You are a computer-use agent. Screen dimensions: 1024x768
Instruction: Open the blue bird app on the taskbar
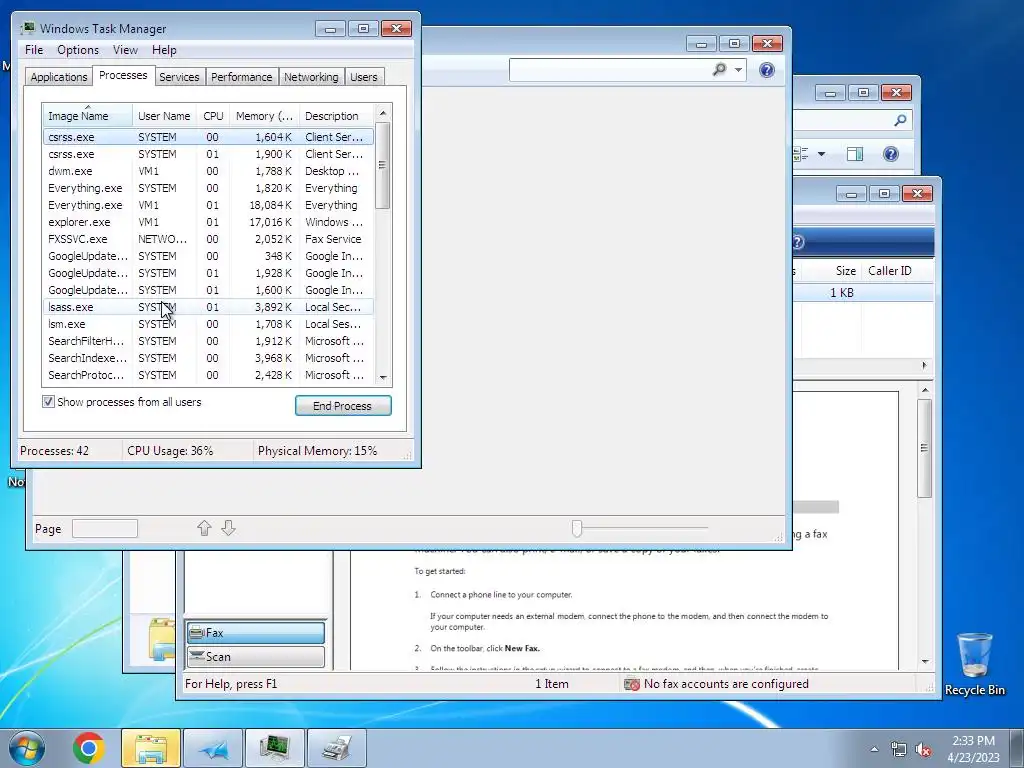pyautogui.click(x=213, y=748)
